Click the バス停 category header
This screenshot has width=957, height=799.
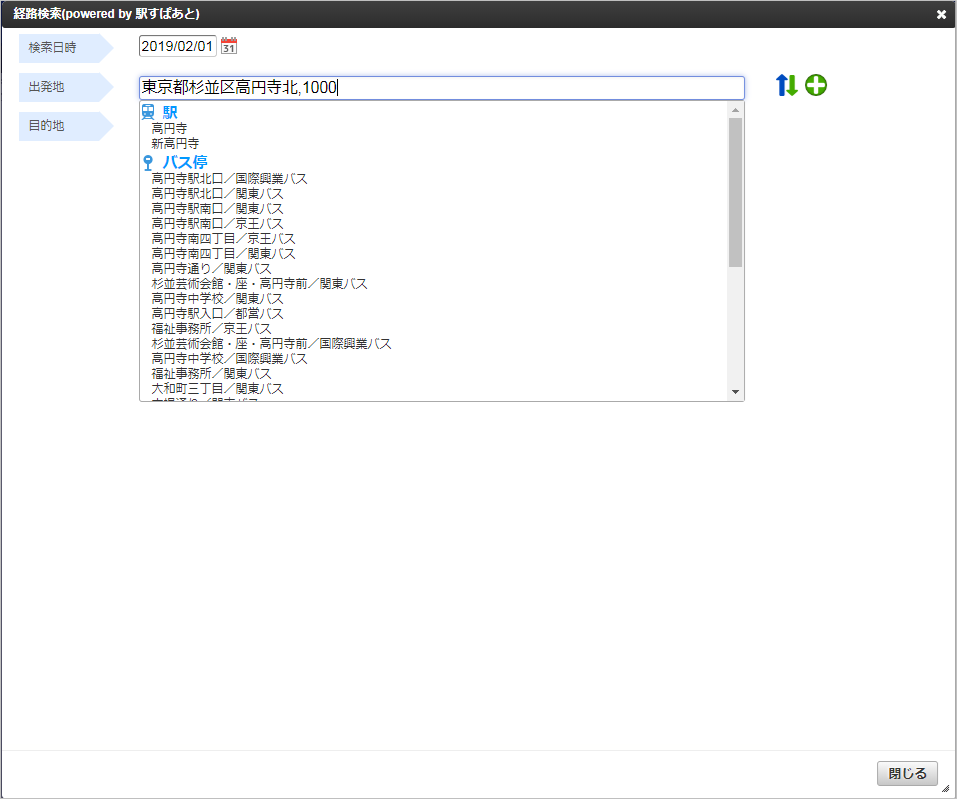point(185,162)
